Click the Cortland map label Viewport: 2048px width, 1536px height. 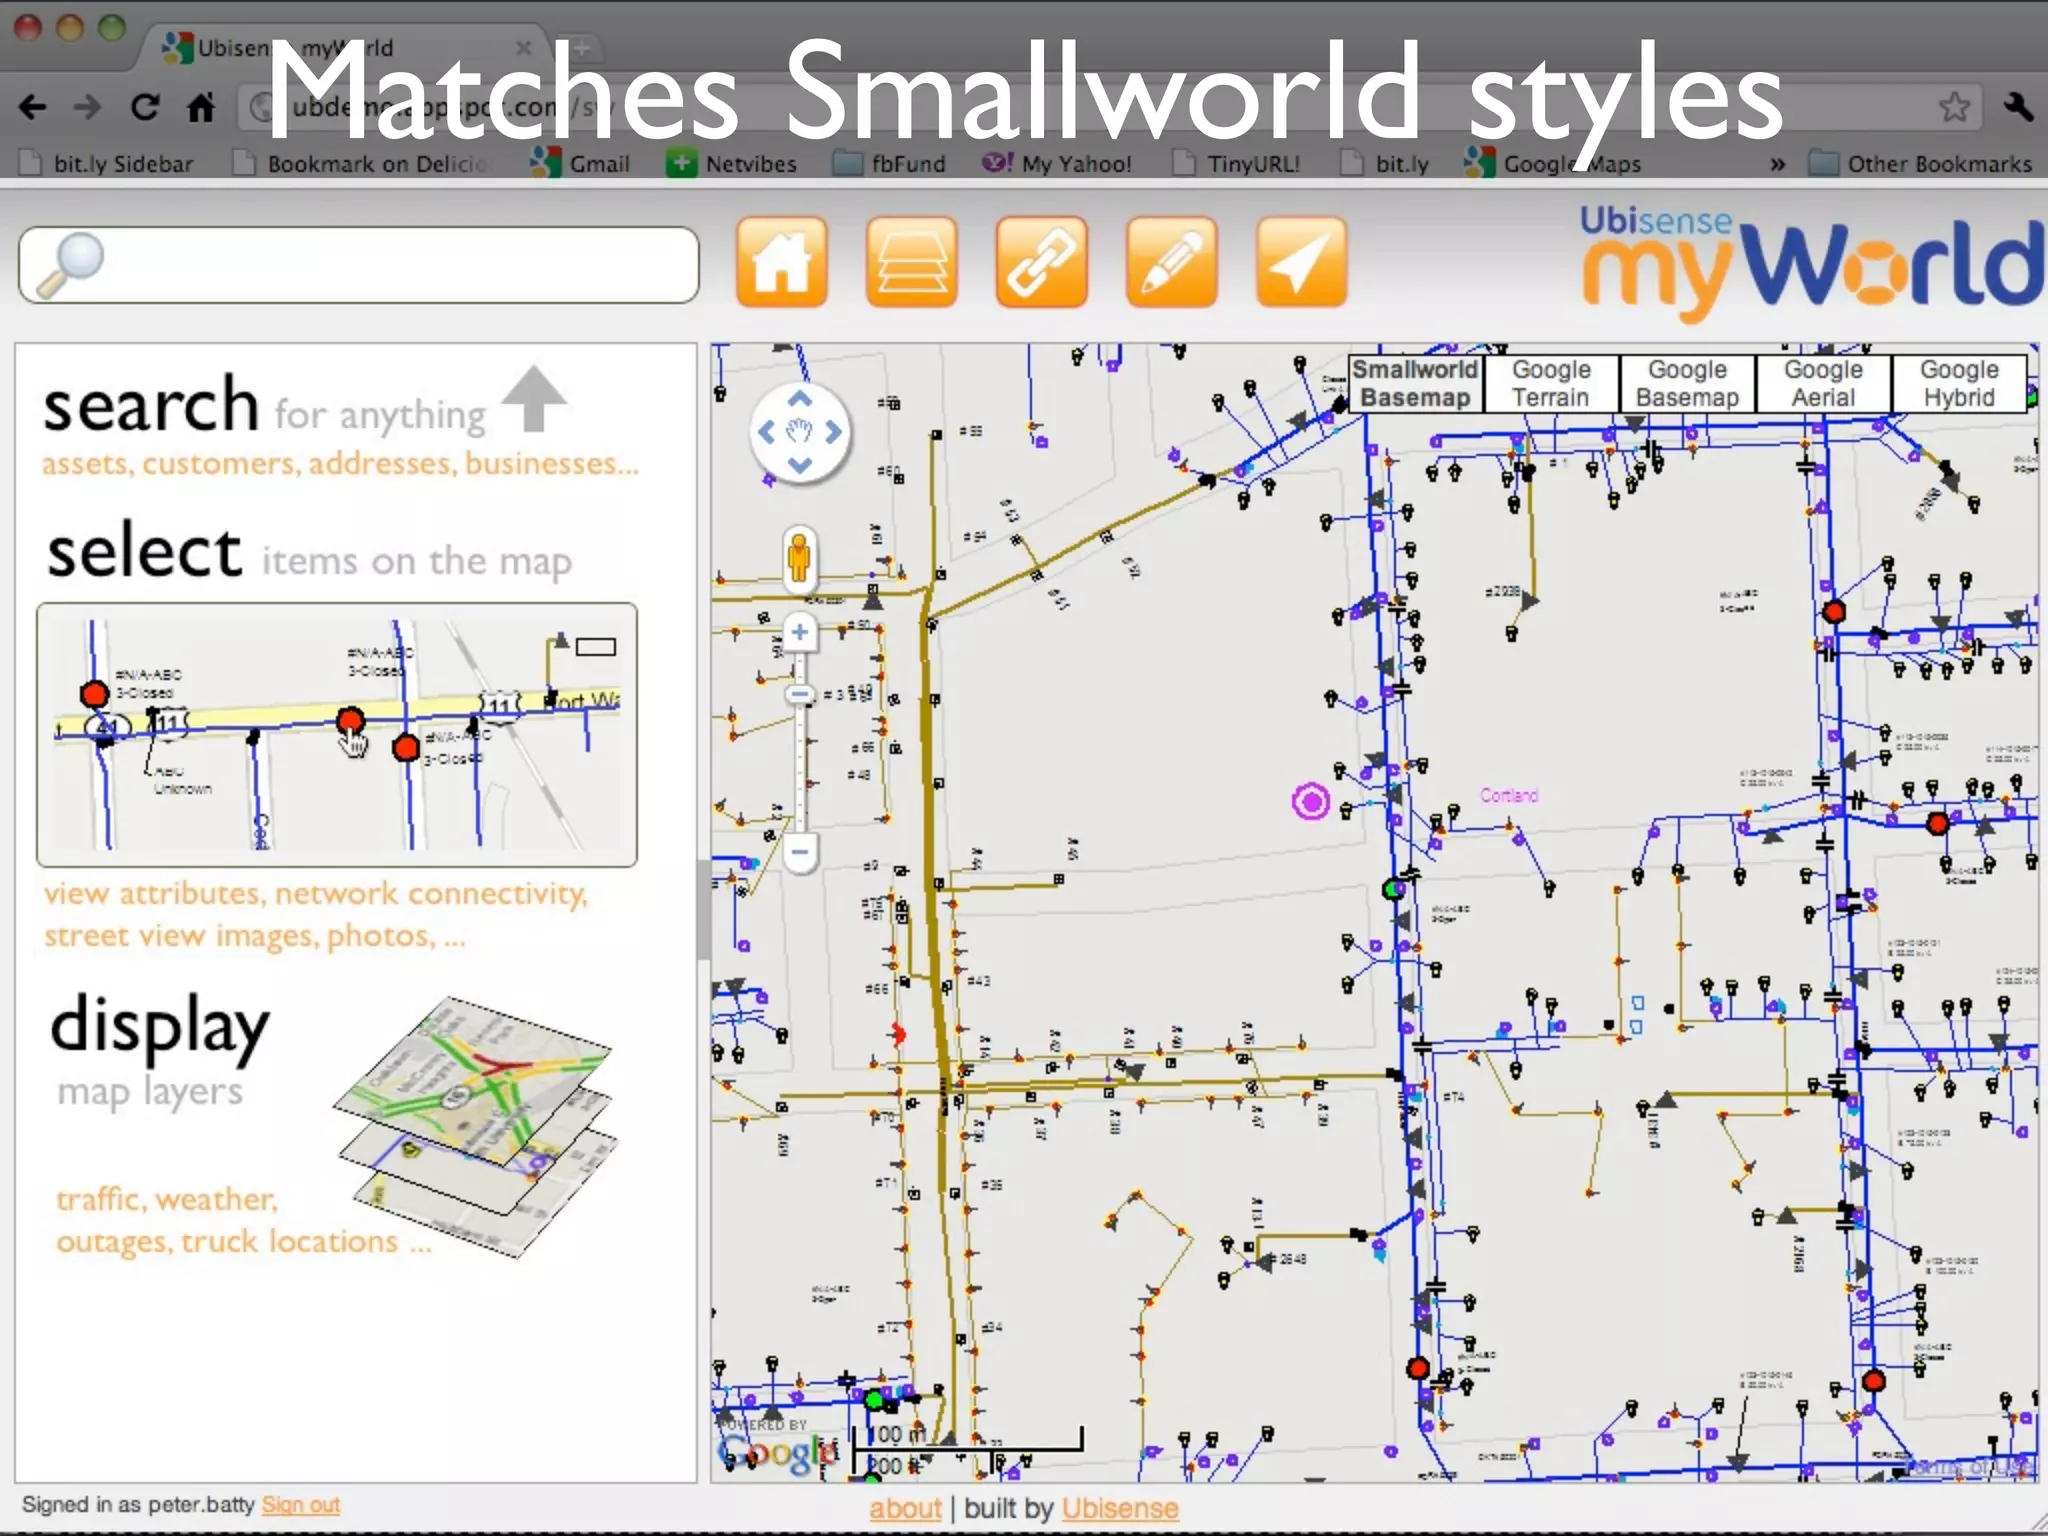[1509, 795]
